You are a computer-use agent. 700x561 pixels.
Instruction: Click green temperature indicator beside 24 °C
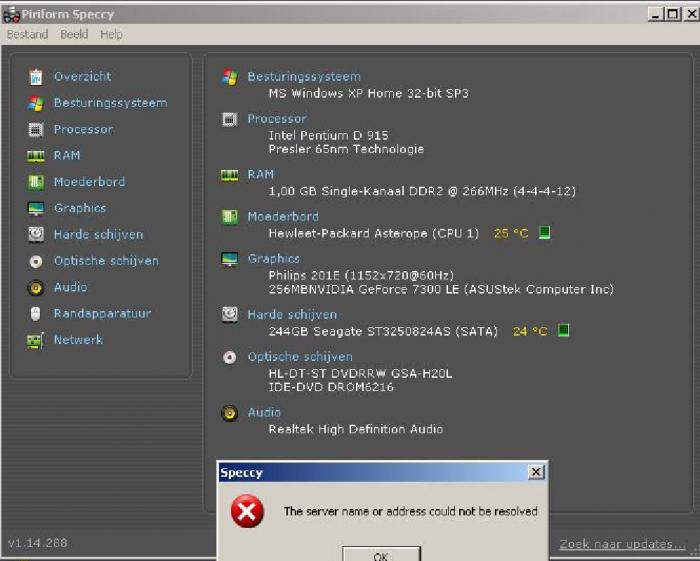[x=564, y=330]
